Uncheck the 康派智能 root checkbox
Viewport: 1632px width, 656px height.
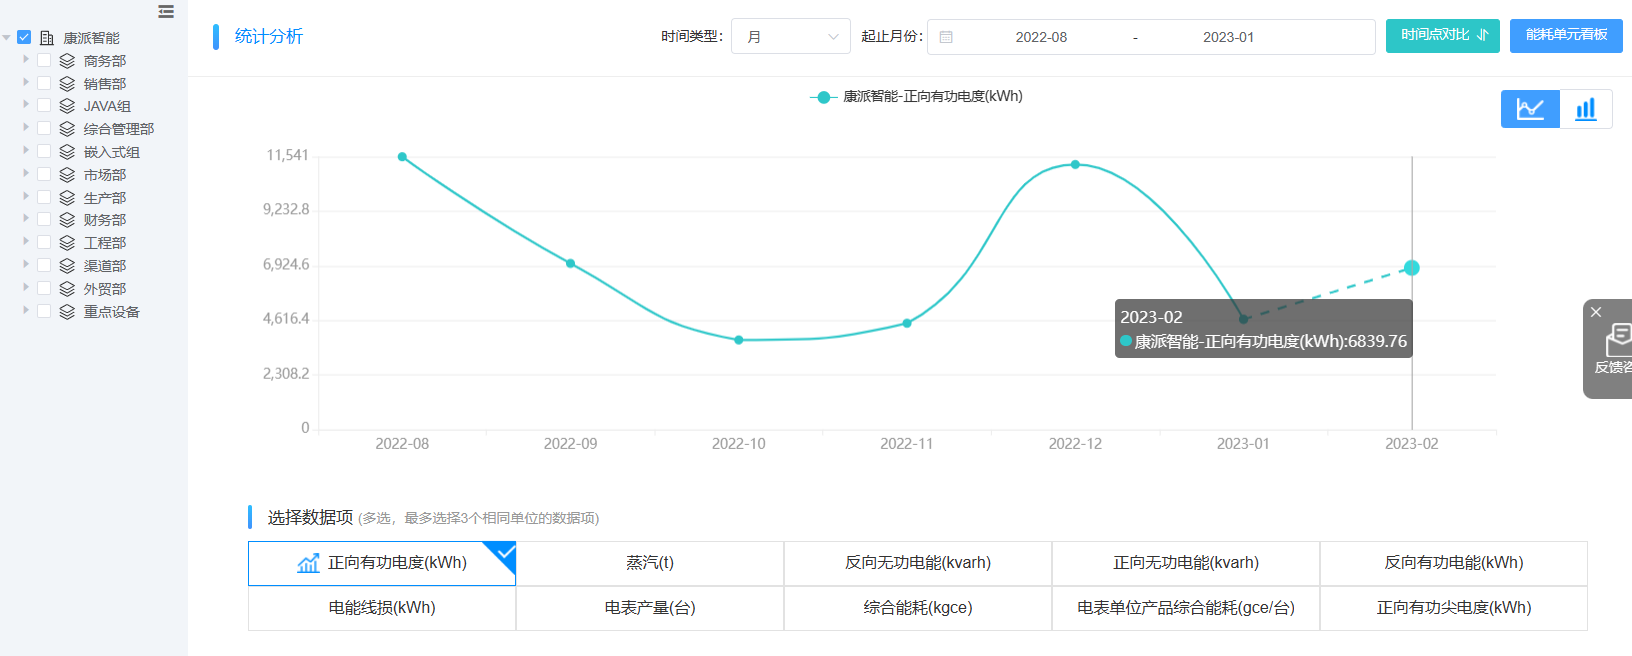(24, 37)
